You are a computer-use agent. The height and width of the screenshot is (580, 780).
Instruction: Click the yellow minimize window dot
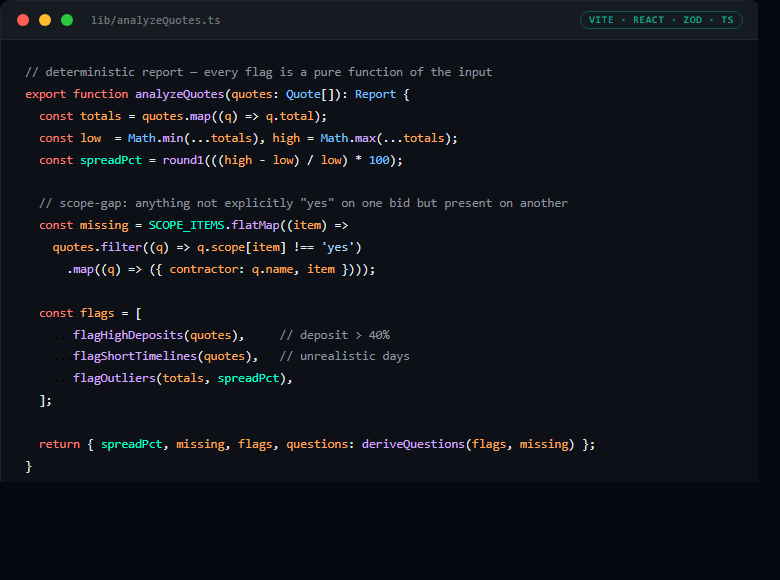click(45, 20)
